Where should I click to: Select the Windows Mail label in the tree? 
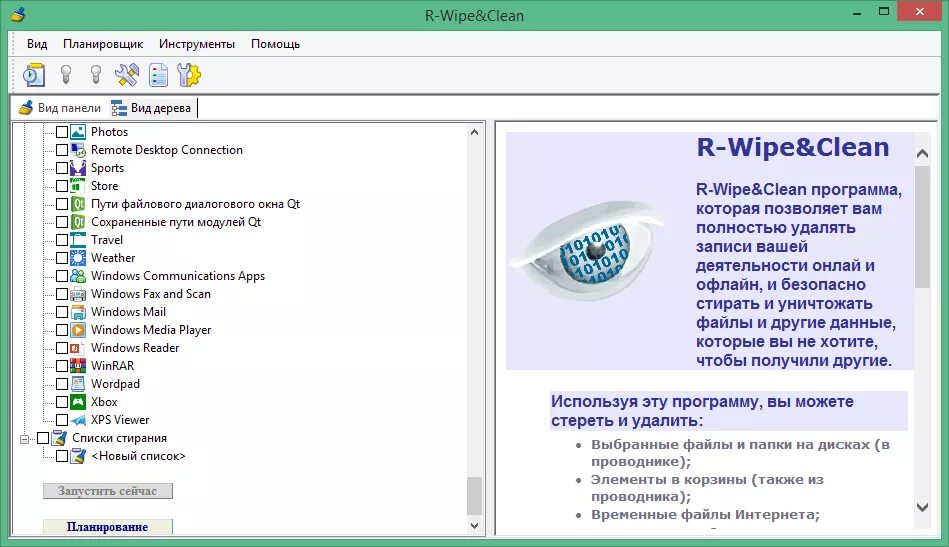[x=128, y=312]
